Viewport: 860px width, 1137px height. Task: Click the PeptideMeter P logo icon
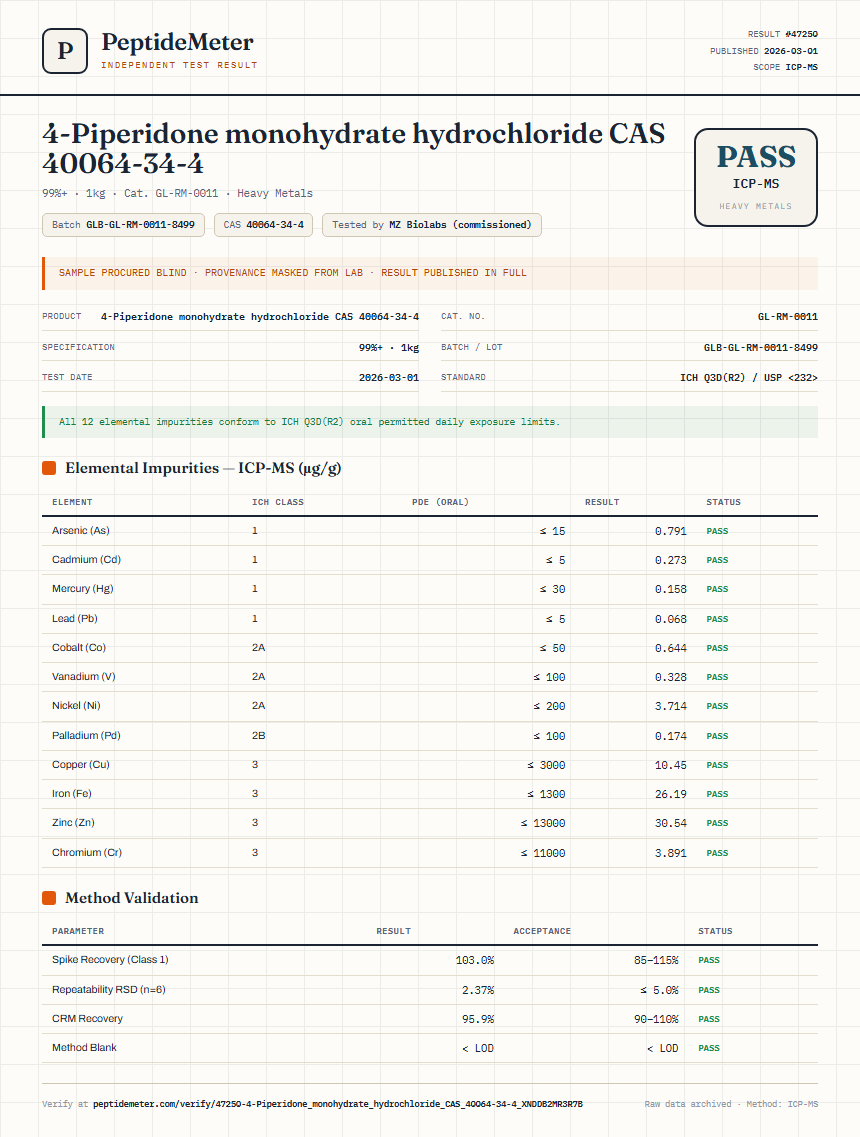tap(65, 51)
